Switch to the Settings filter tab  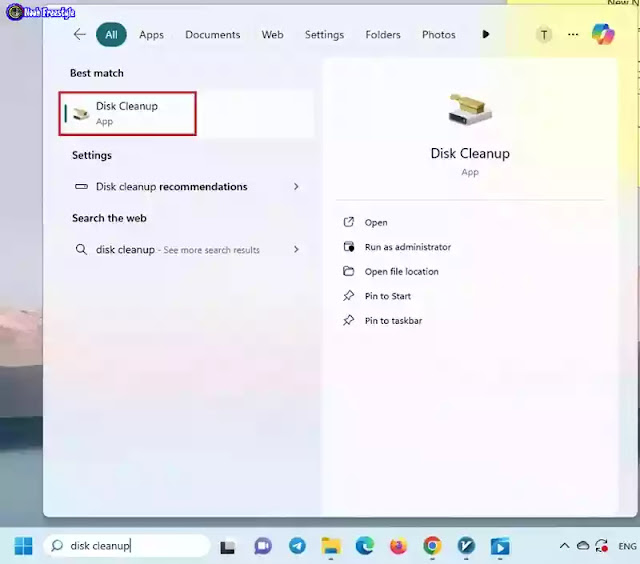324,35
